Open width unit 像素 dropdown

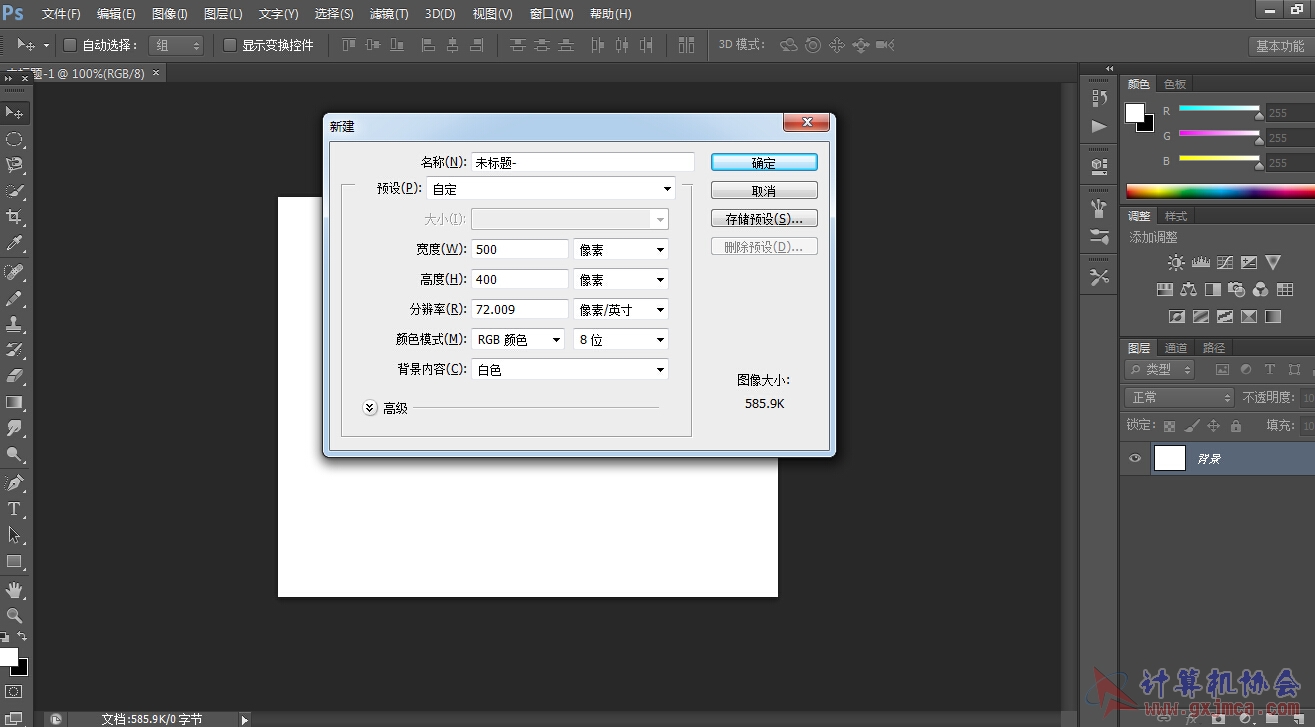[621, 250]
